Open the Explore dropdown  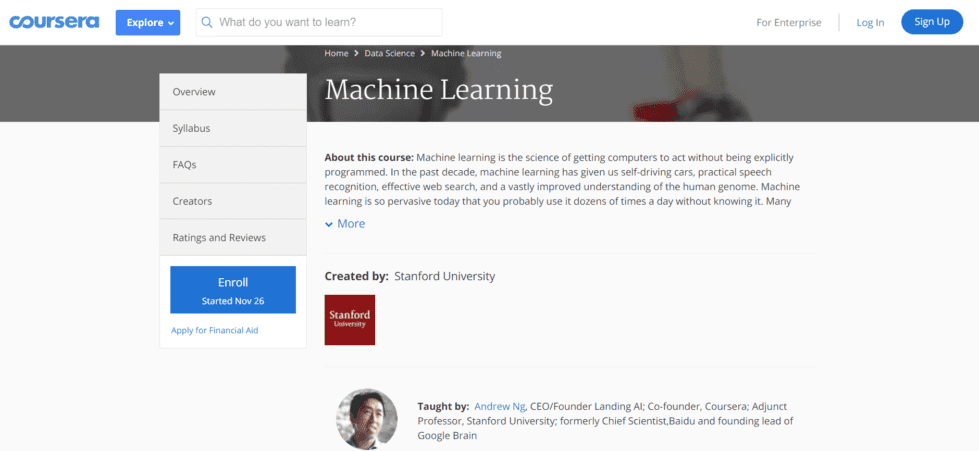click(148, 22)
